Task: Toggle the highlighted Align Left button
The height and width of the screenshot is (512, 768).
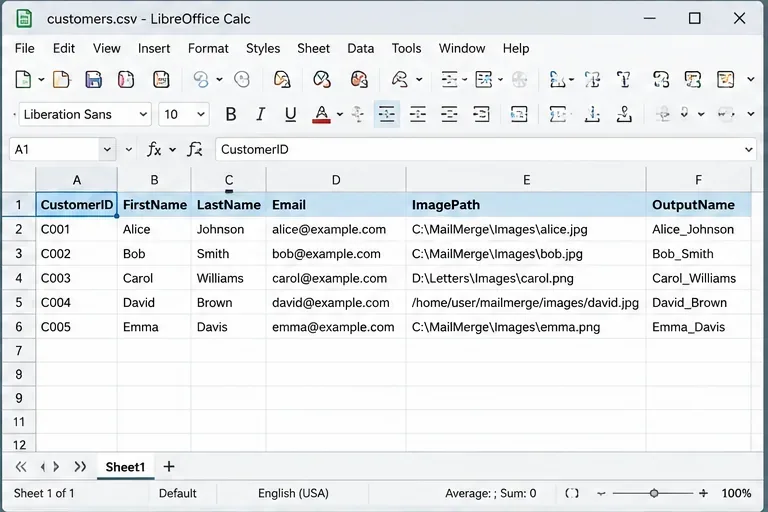Action: pos(386,114)
